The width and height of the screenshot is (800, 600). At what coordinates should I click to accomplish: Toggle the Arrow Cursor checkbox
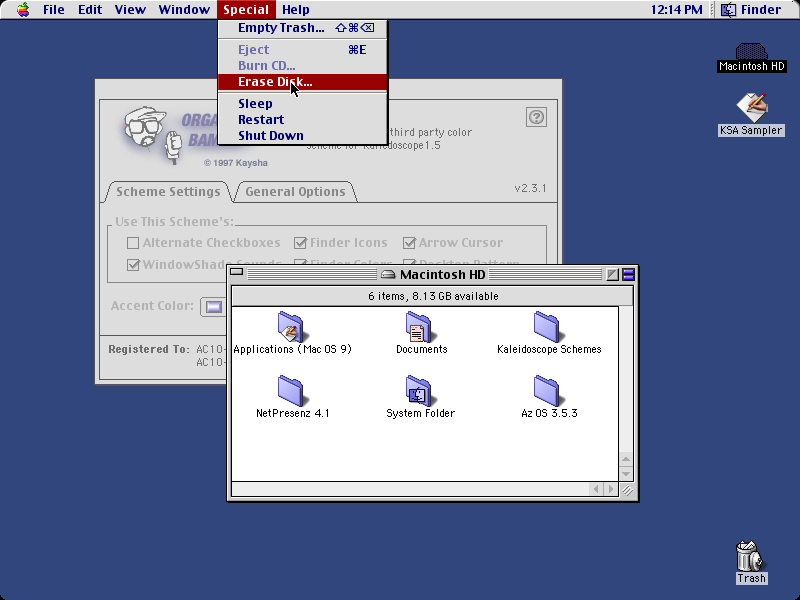tap(409, 243)
